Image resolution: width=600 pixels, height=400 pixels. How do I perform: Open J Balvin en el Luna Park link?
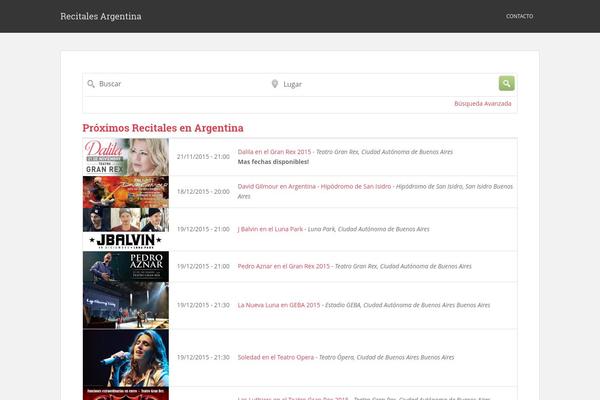(270, 229)
